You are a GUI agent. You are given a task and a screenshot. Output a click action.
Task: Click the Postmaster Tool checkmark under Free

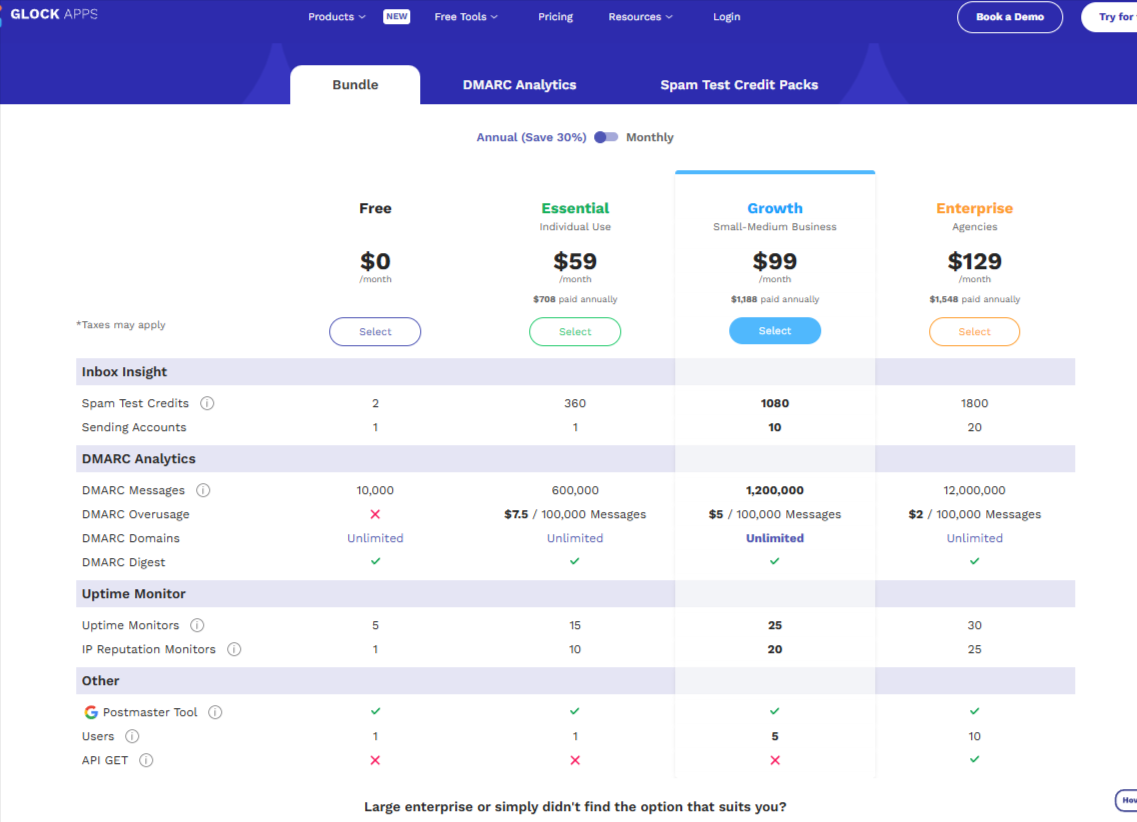[x=375, y=711]
